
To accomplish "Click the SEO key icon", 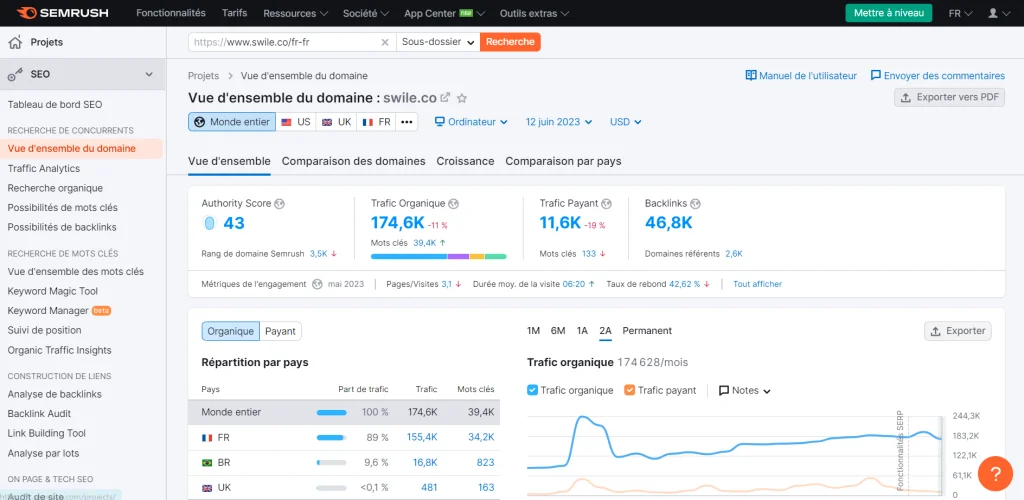I will [x=15, y=75].
